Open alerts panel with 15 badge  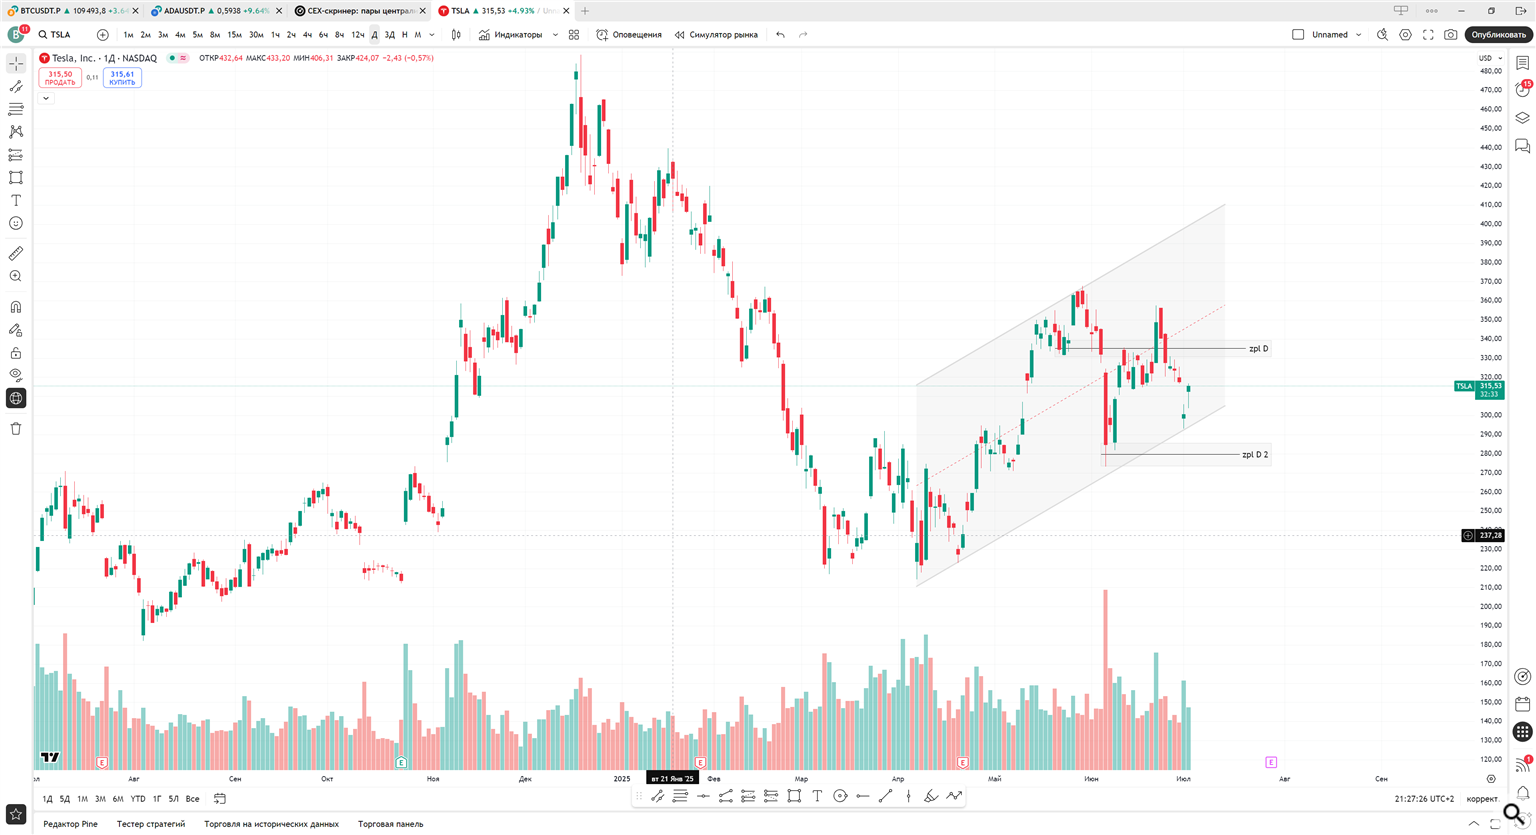(1522, 90)
